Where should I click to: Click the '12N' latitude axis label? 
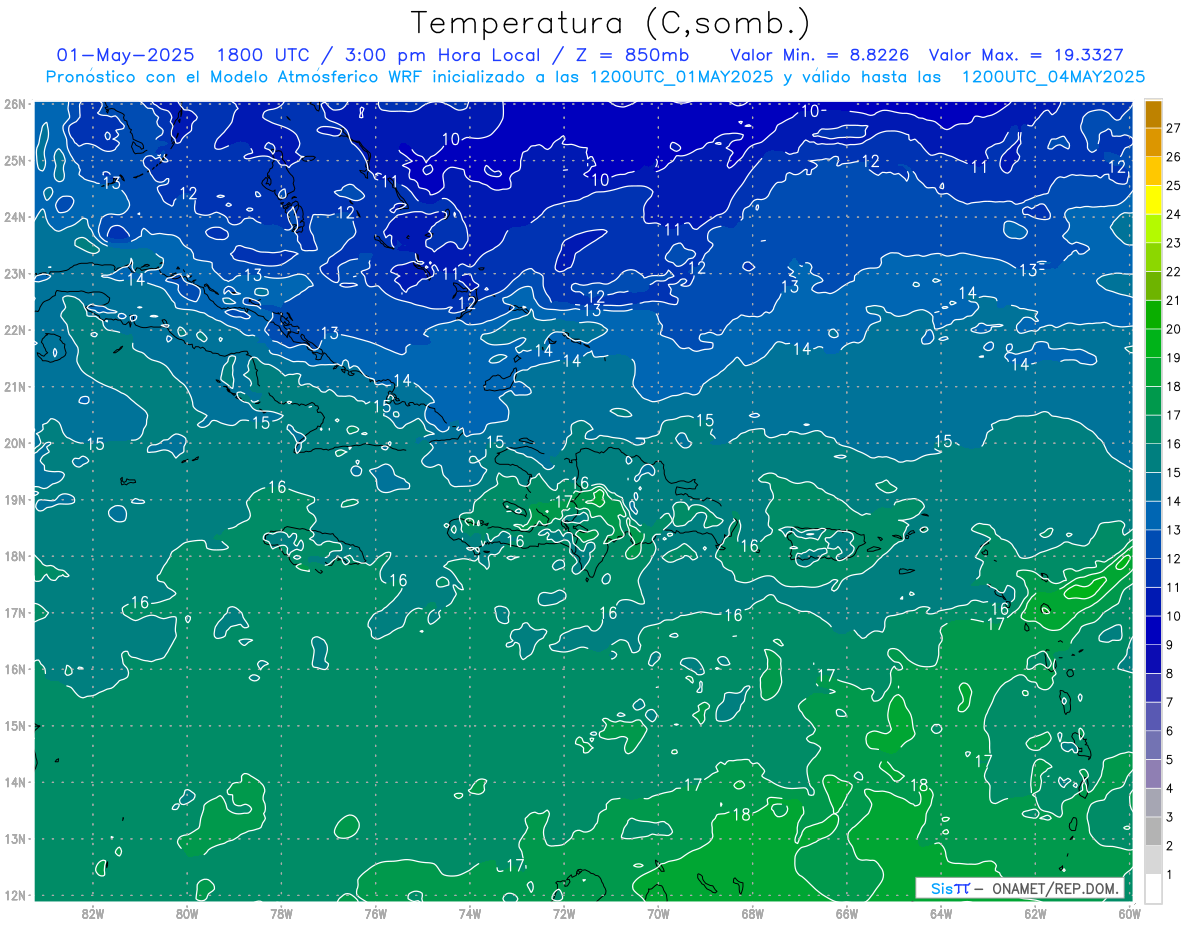[14, 895]
